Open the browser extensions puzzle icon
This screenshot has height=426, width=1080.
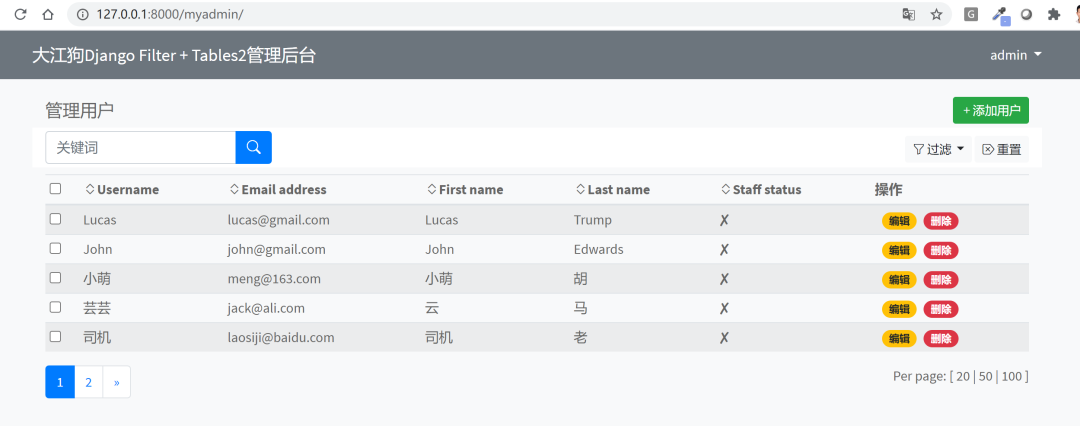[x=1053, y=14]
